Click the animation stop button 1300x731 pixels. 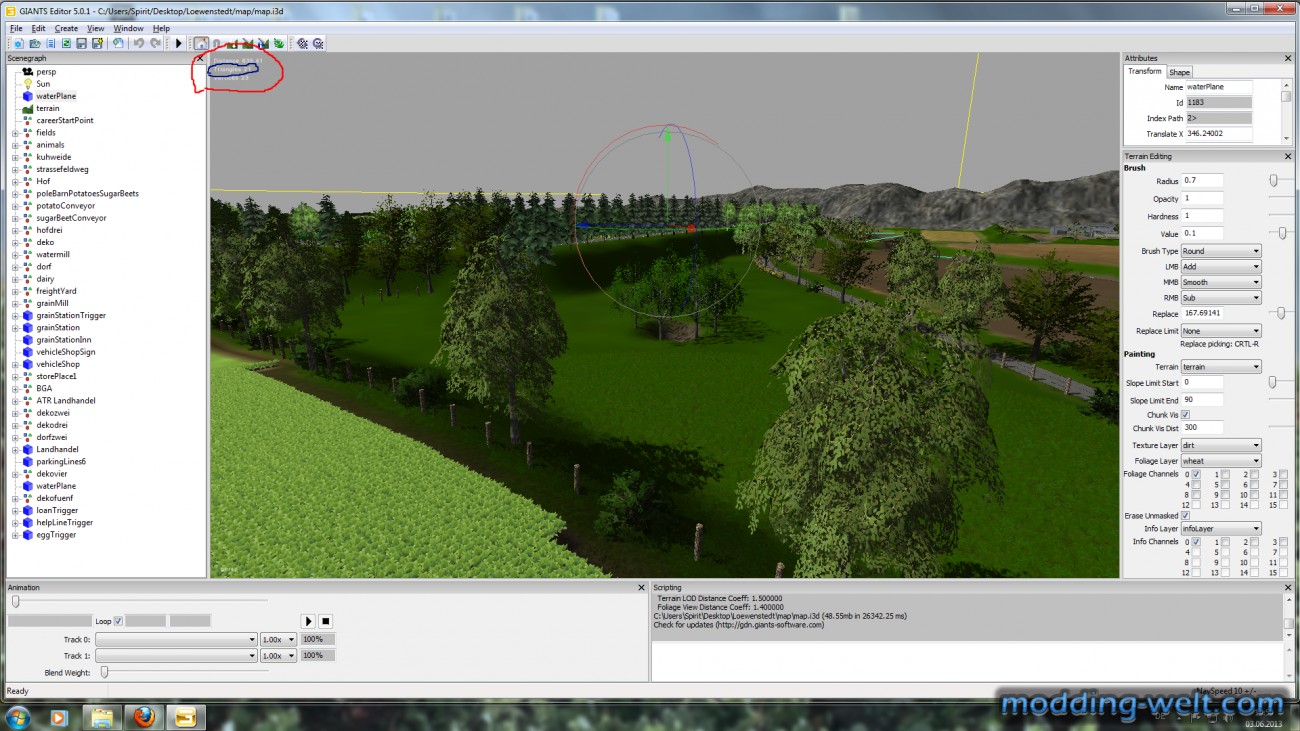[x=326, y=621]
